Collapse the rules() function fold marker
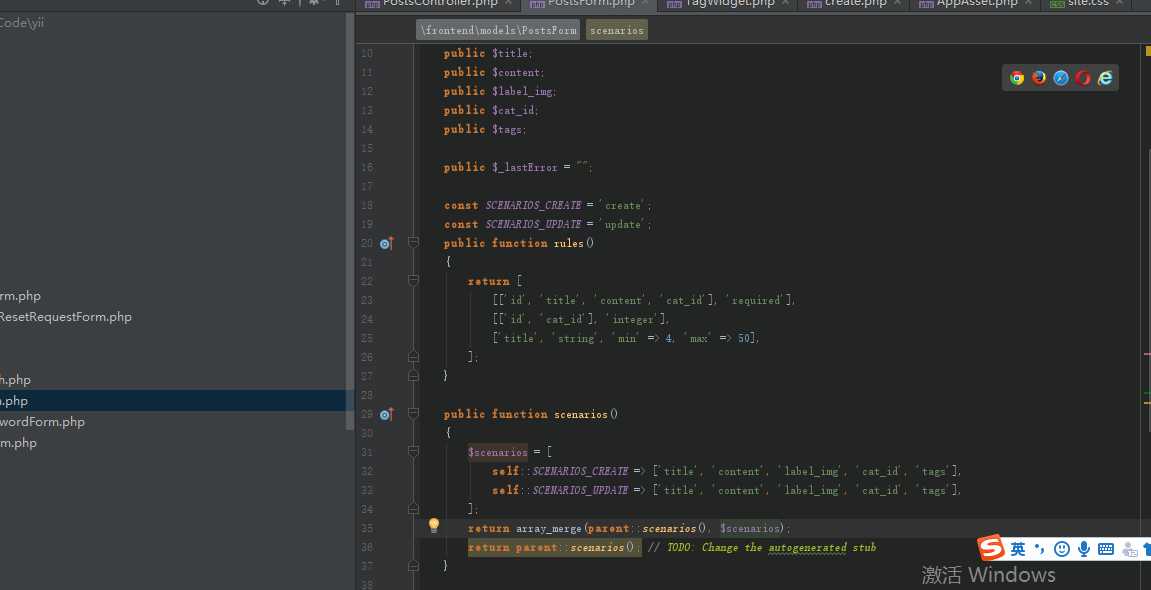 pos(413,242)
